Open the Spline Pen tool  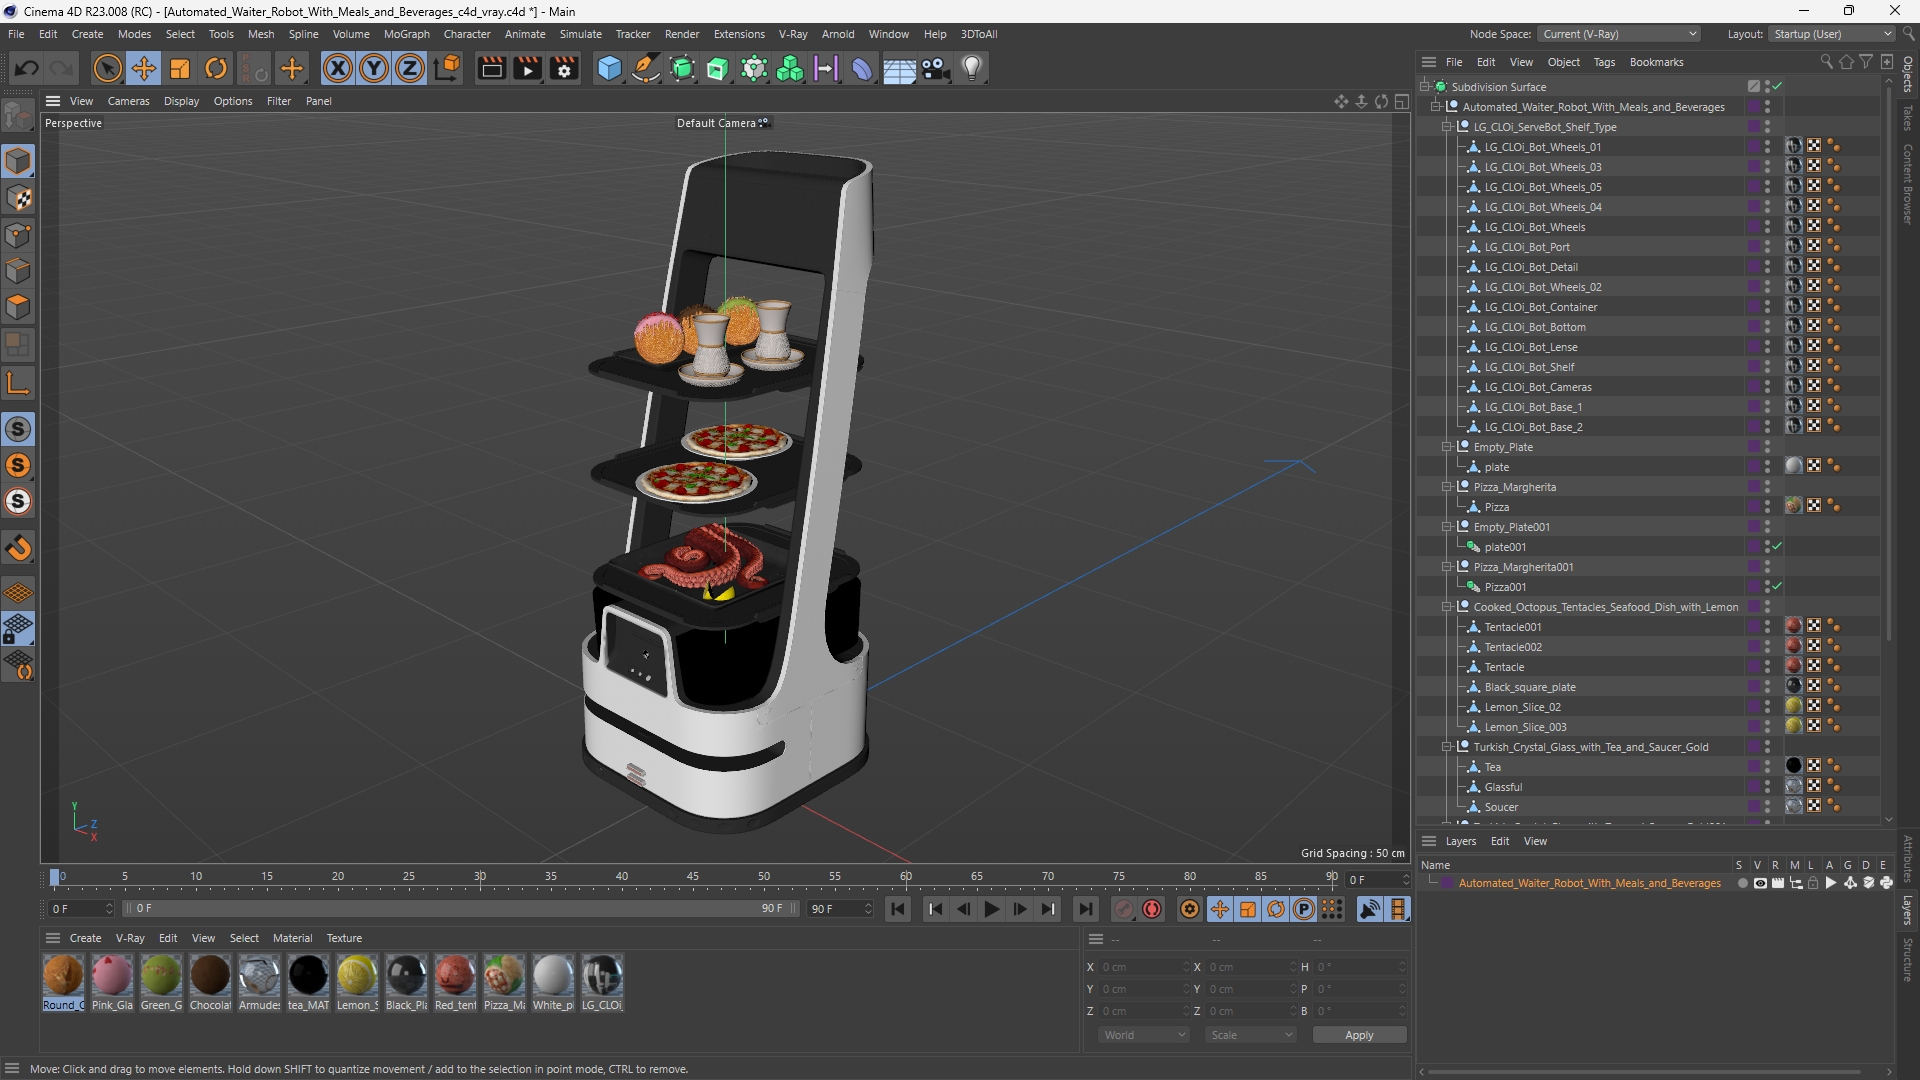coord(646,68)
